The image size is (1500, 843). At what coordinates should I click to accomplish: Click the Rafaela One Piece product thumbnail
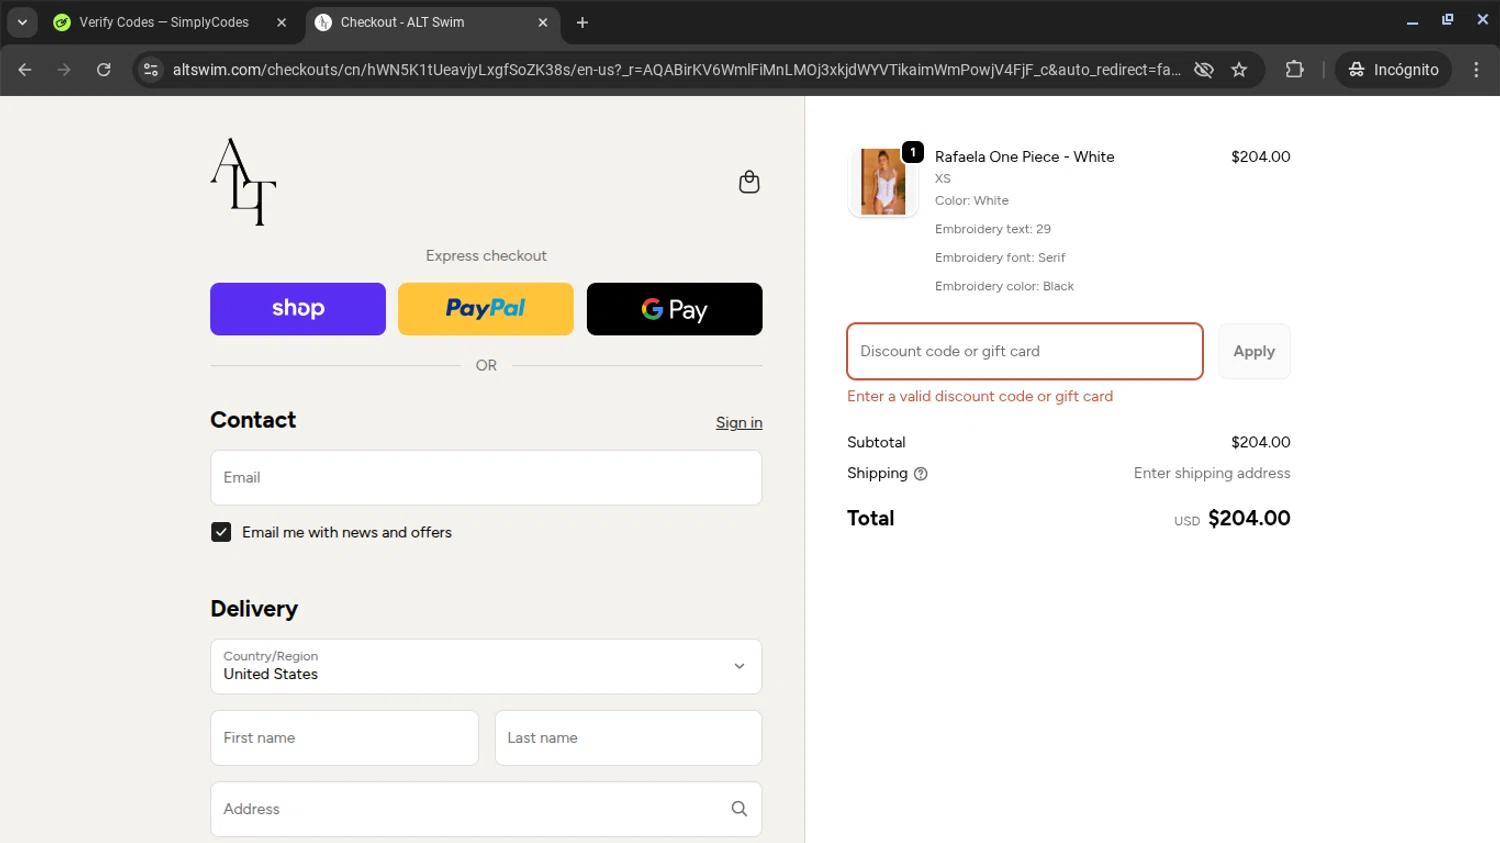[x=883, y=182]
